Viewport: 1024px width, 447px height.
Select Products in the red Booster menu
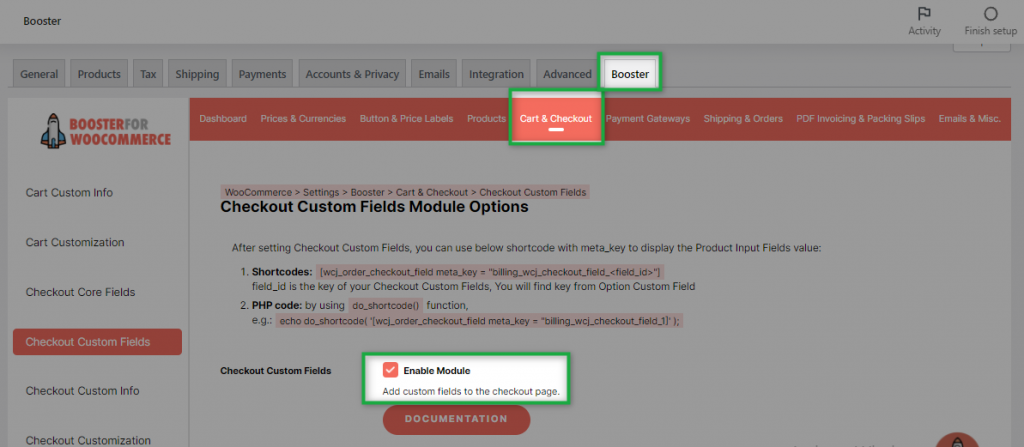(x=487, y=119)
